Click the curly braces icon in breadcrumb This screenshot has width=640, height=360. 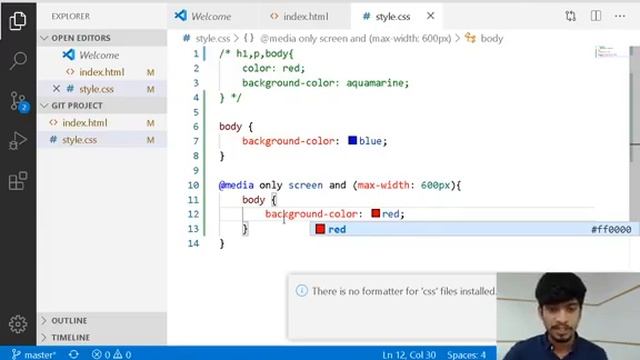[x=249, y=38]
